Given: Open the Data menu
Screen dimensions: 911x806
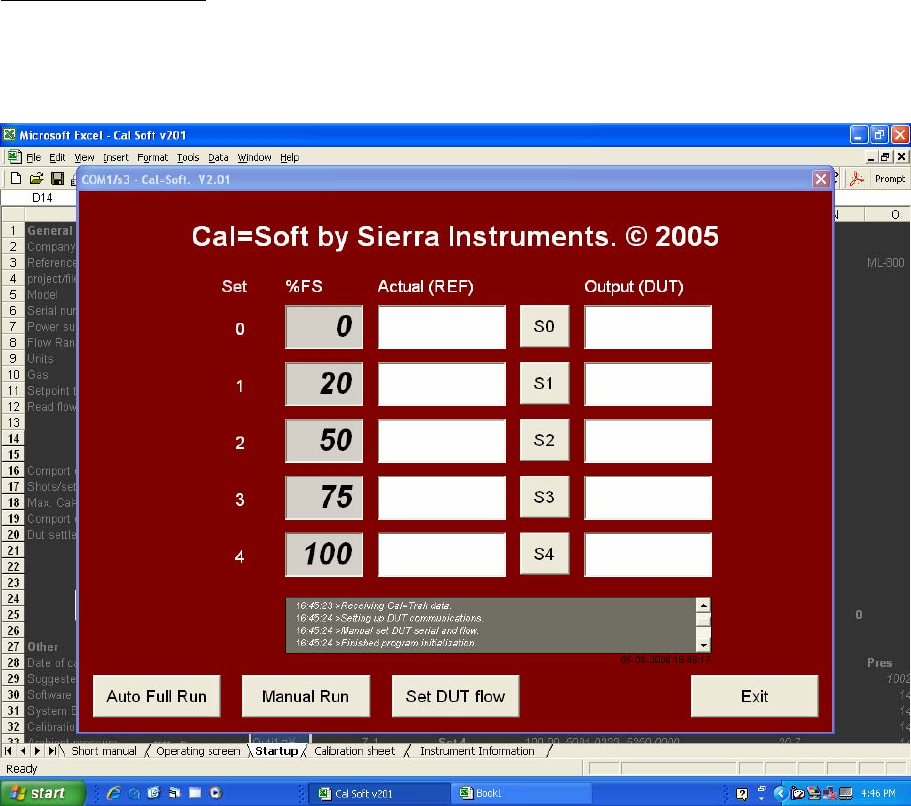Looking at the screenshot, I should pyautogui.click(x=218, y=157).
